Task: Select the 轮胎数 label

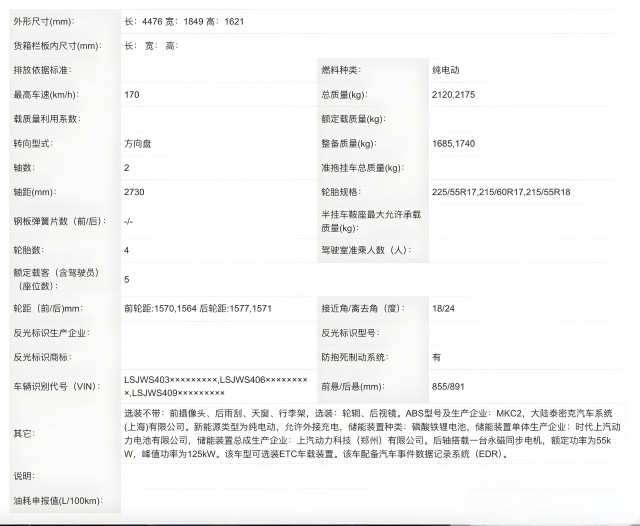Action: [28, 250]
